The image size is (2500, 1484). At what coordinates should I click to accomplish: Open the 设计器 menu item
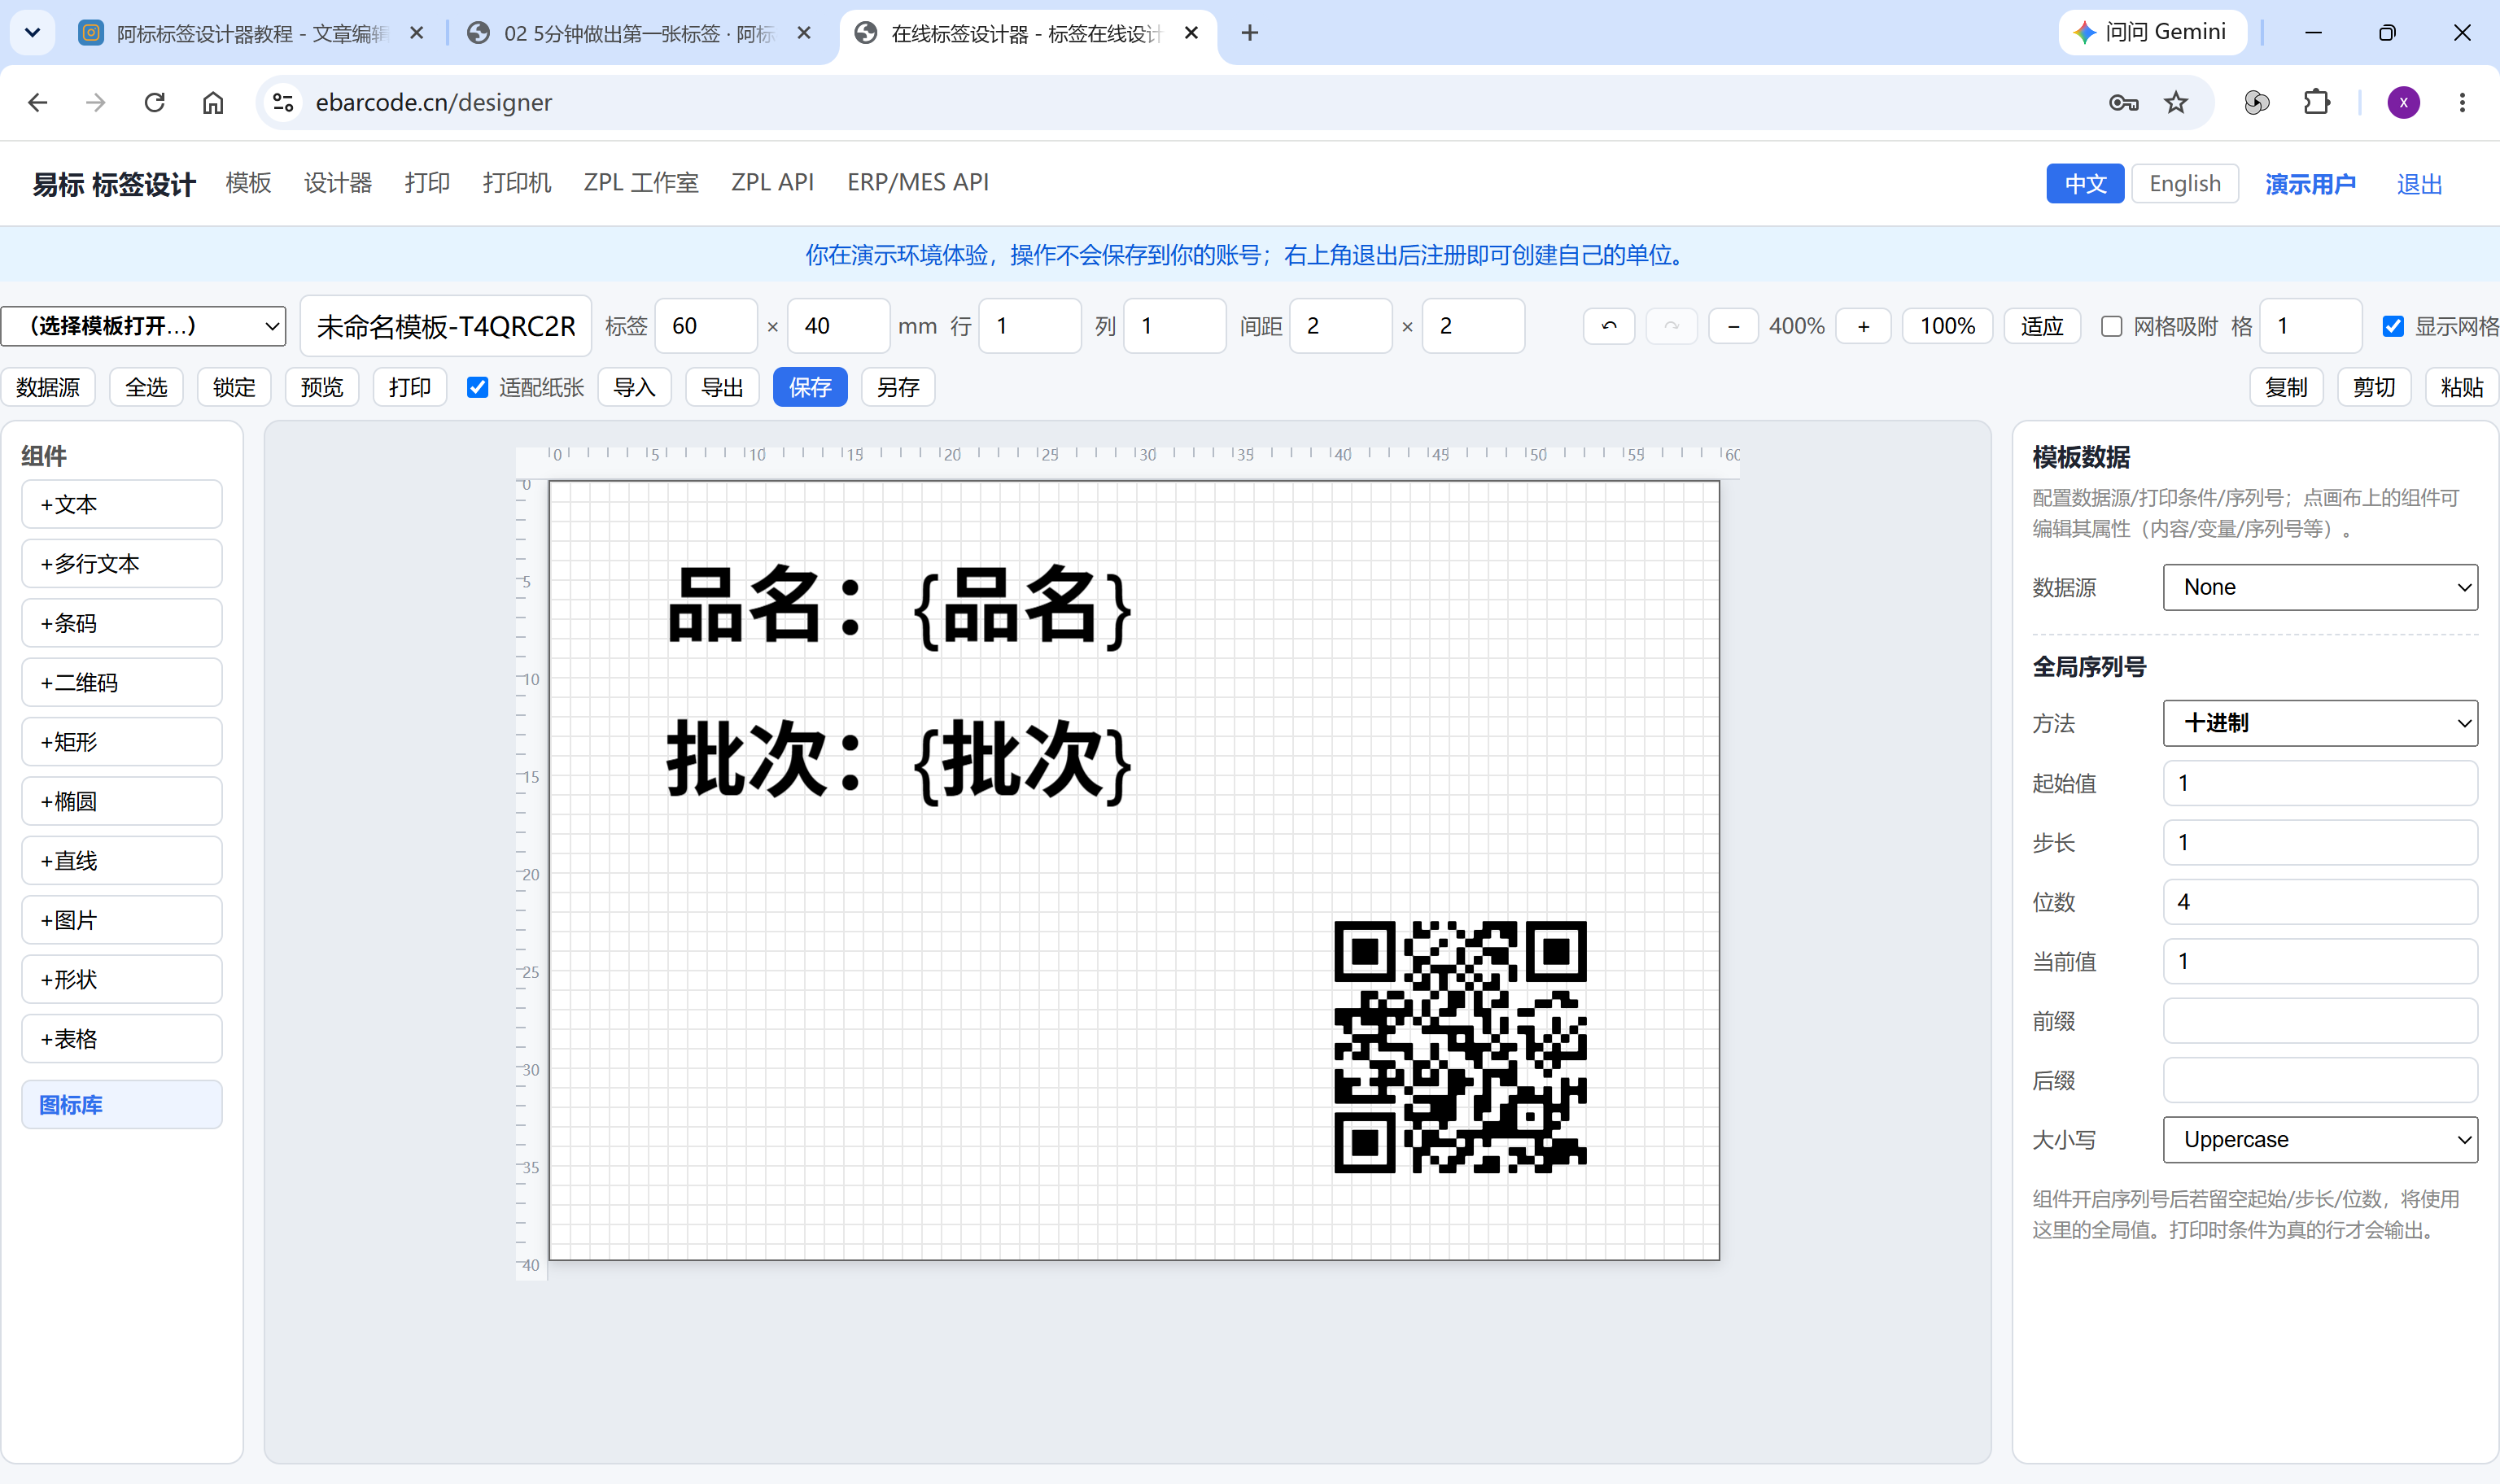pyautogui.click(x=338, y=183)
